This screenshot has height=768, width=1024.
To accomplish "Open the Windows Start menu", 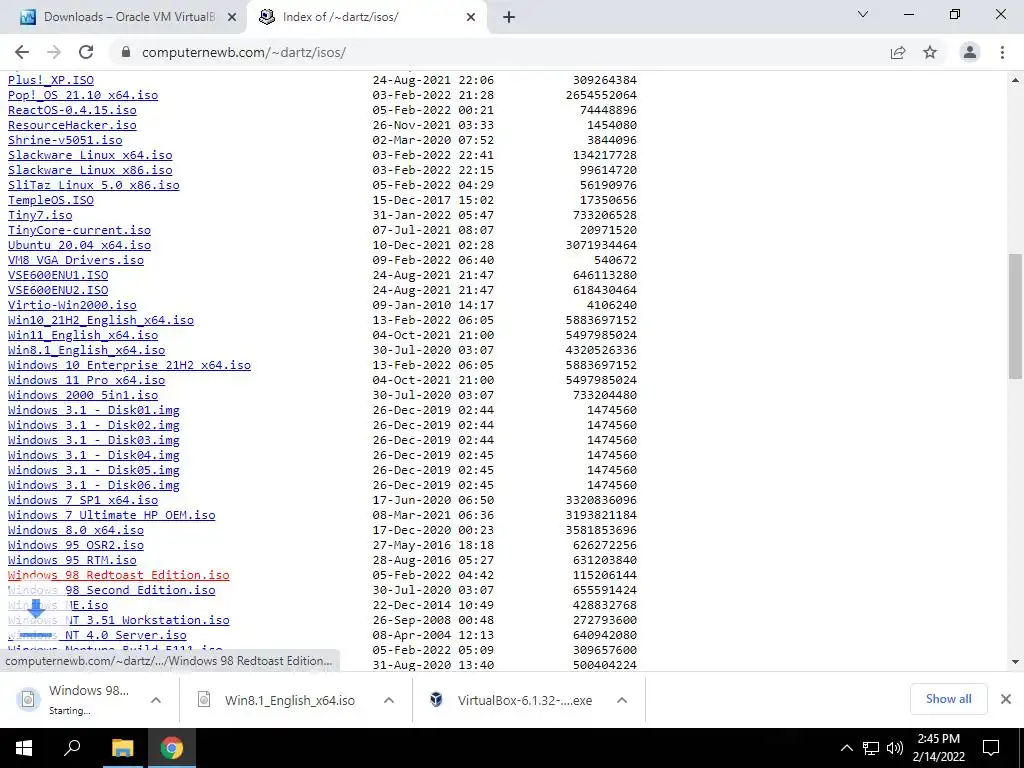I will 24,748.
